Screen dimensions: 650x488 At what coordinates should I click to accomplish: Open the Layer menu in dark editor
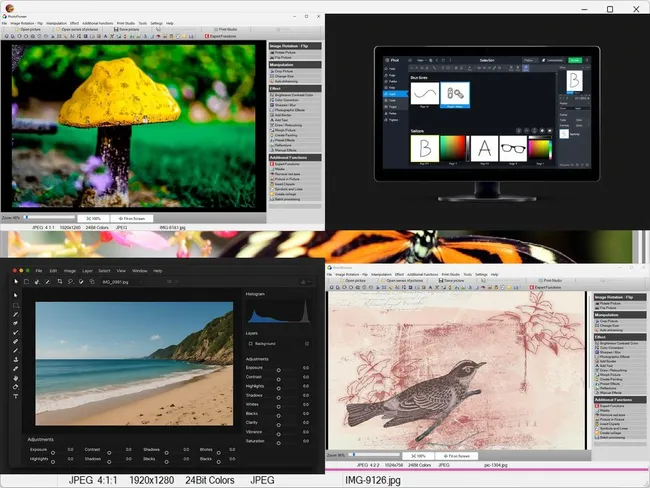pyautogui.click(x=87, y=270)
